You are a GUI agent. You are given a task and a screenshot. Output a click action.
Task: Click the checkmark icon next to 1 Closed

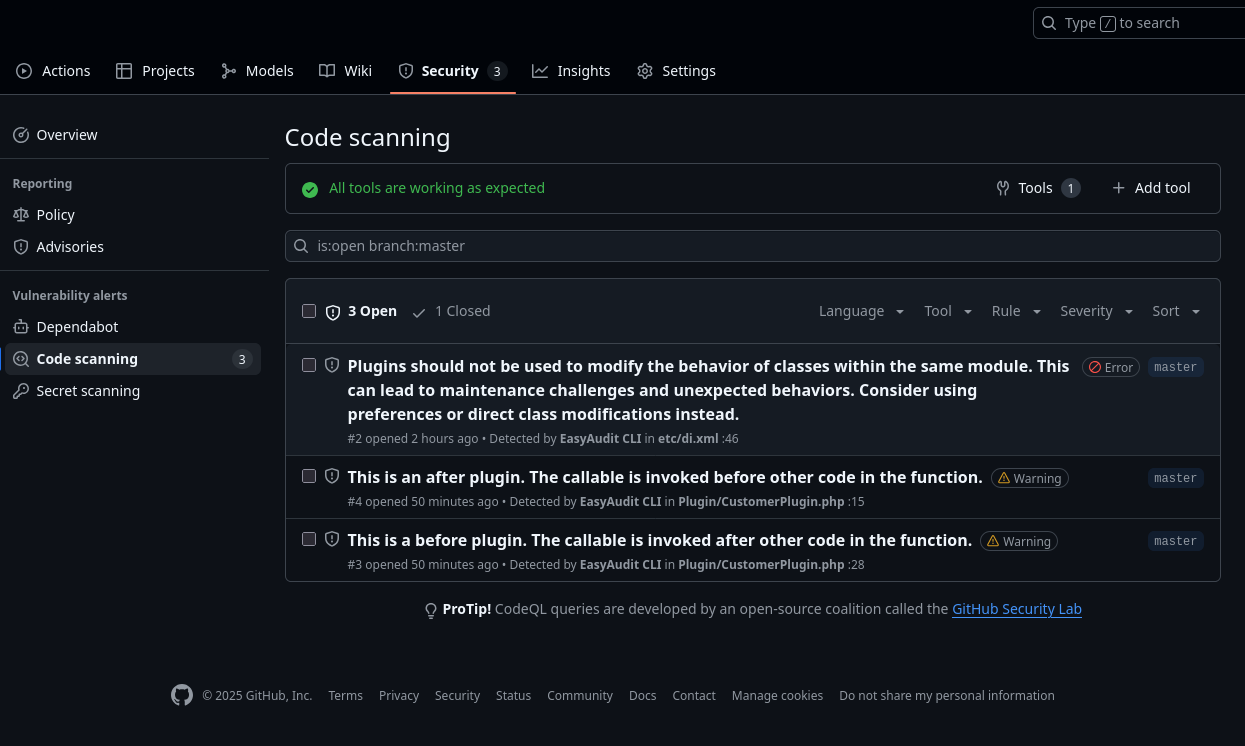(419, 312)
